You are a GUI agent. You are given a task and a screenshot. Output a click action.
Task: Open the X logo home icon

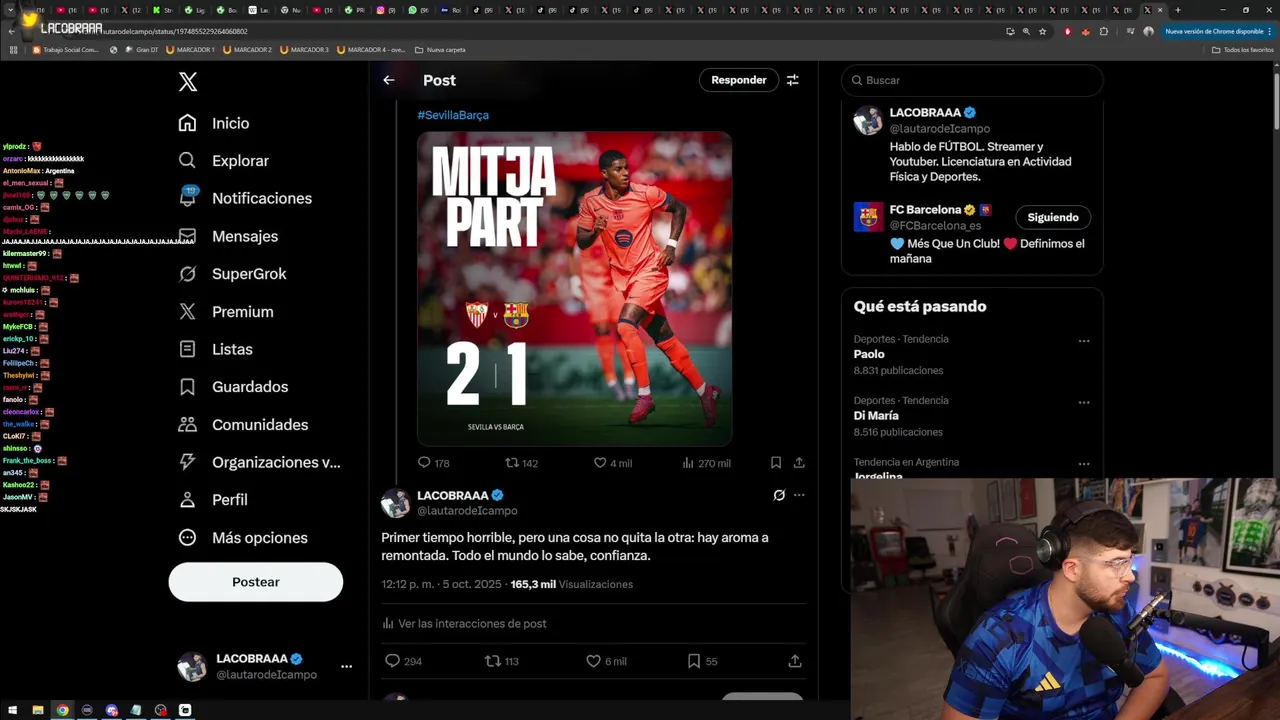188,82
